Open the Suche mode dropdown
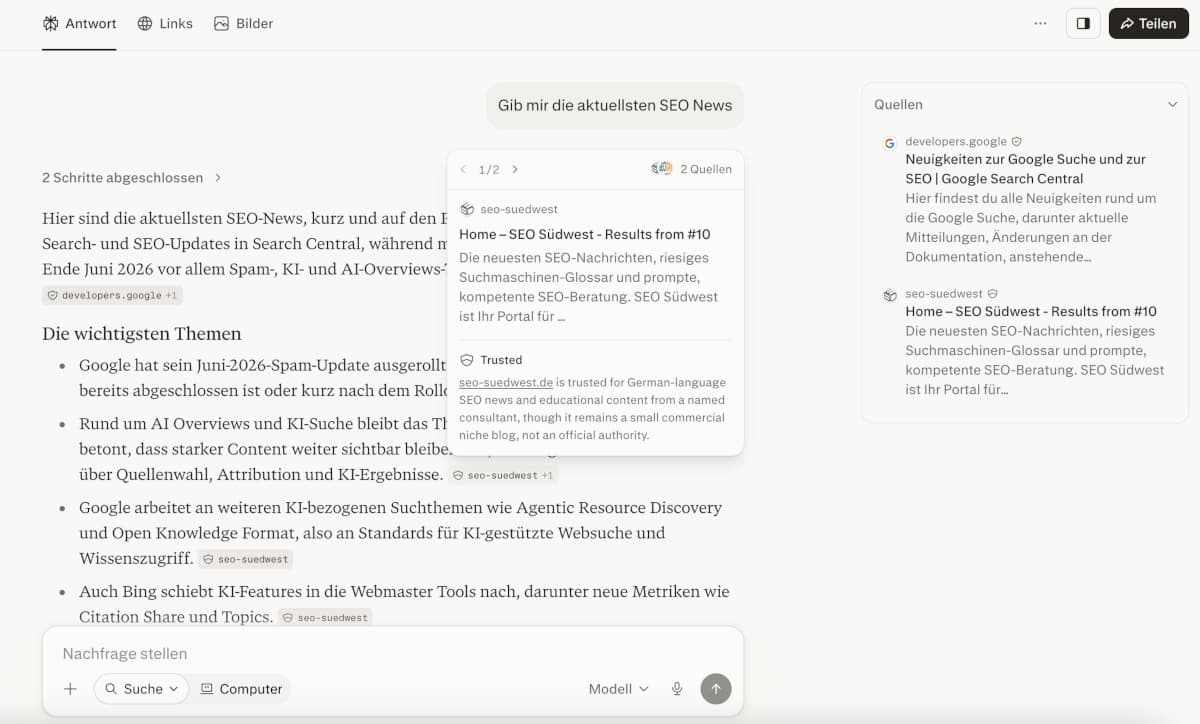The width and height of the screenshot is (1200, 724). [x=141, y=688]
